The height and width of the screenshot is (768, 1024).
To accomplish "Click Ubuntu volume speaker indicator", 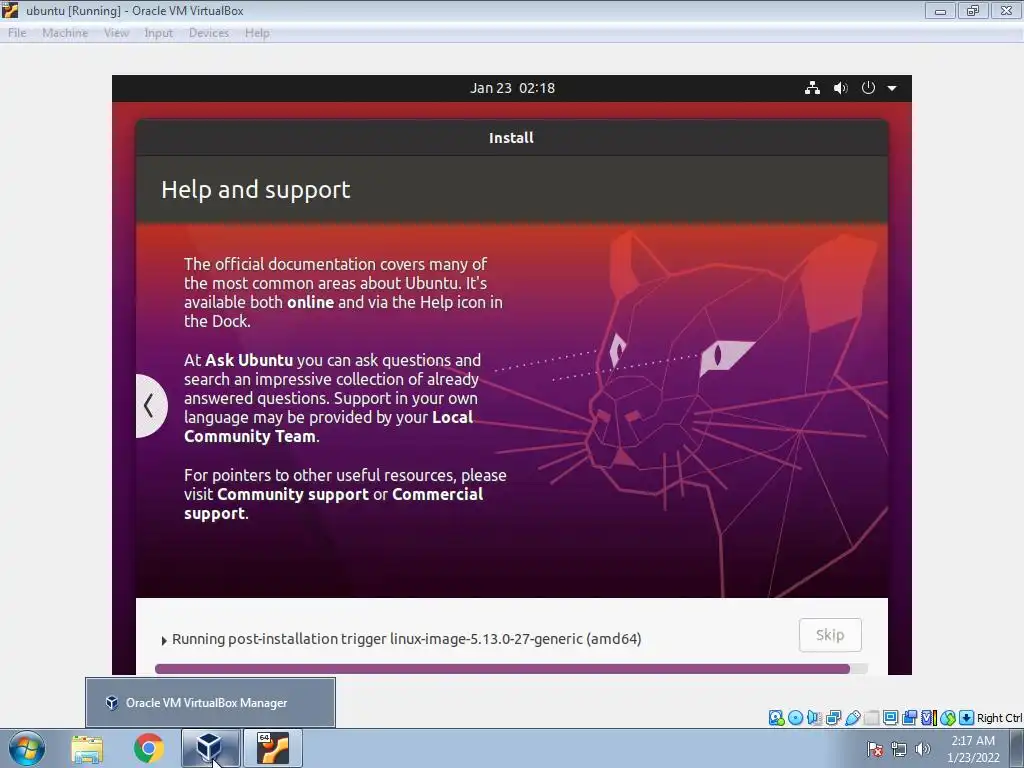I will pyautogui.click(x=840, y=88).
